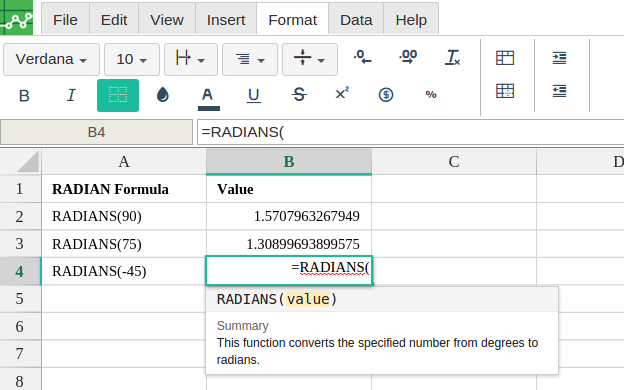Open the font size 10 dropdown

point(132,60)
